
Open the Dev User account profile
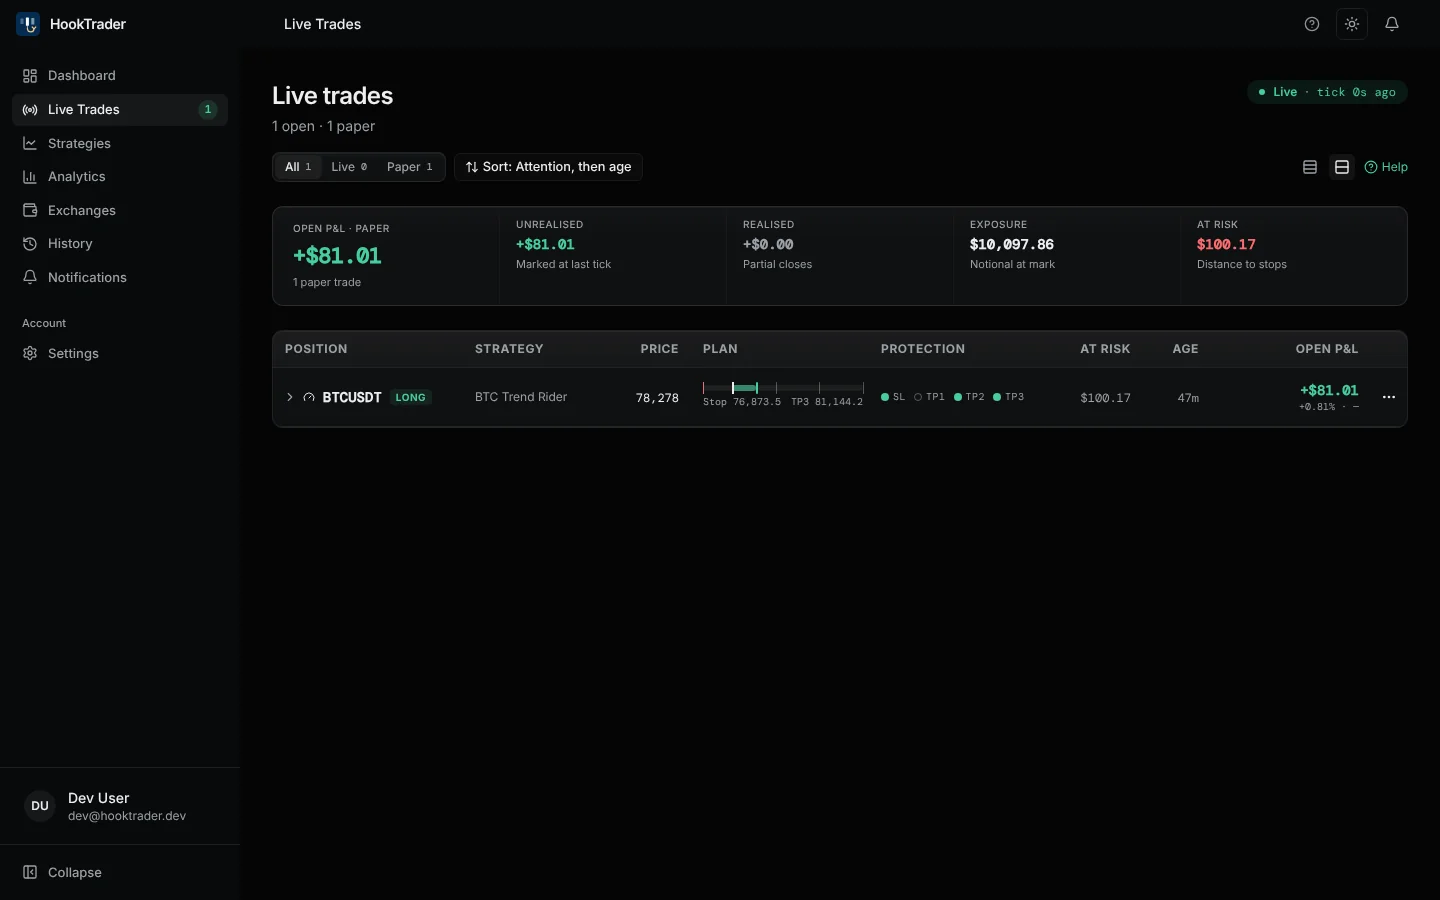120,806
